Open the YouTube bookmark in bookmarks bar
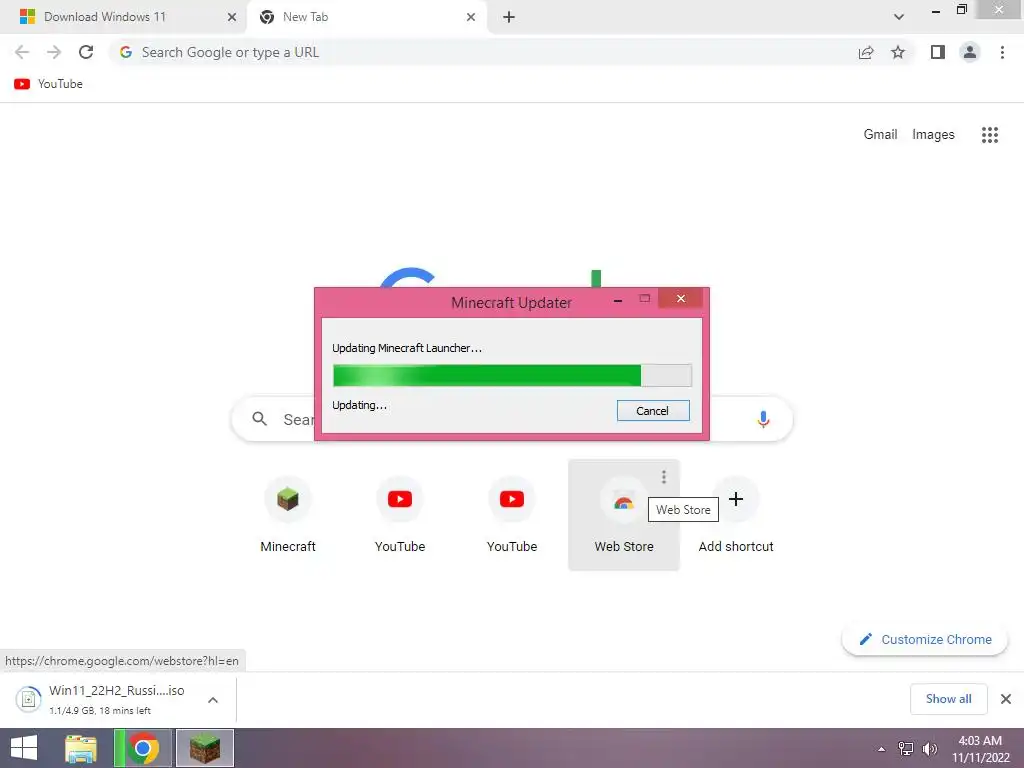 click(48, 84)
